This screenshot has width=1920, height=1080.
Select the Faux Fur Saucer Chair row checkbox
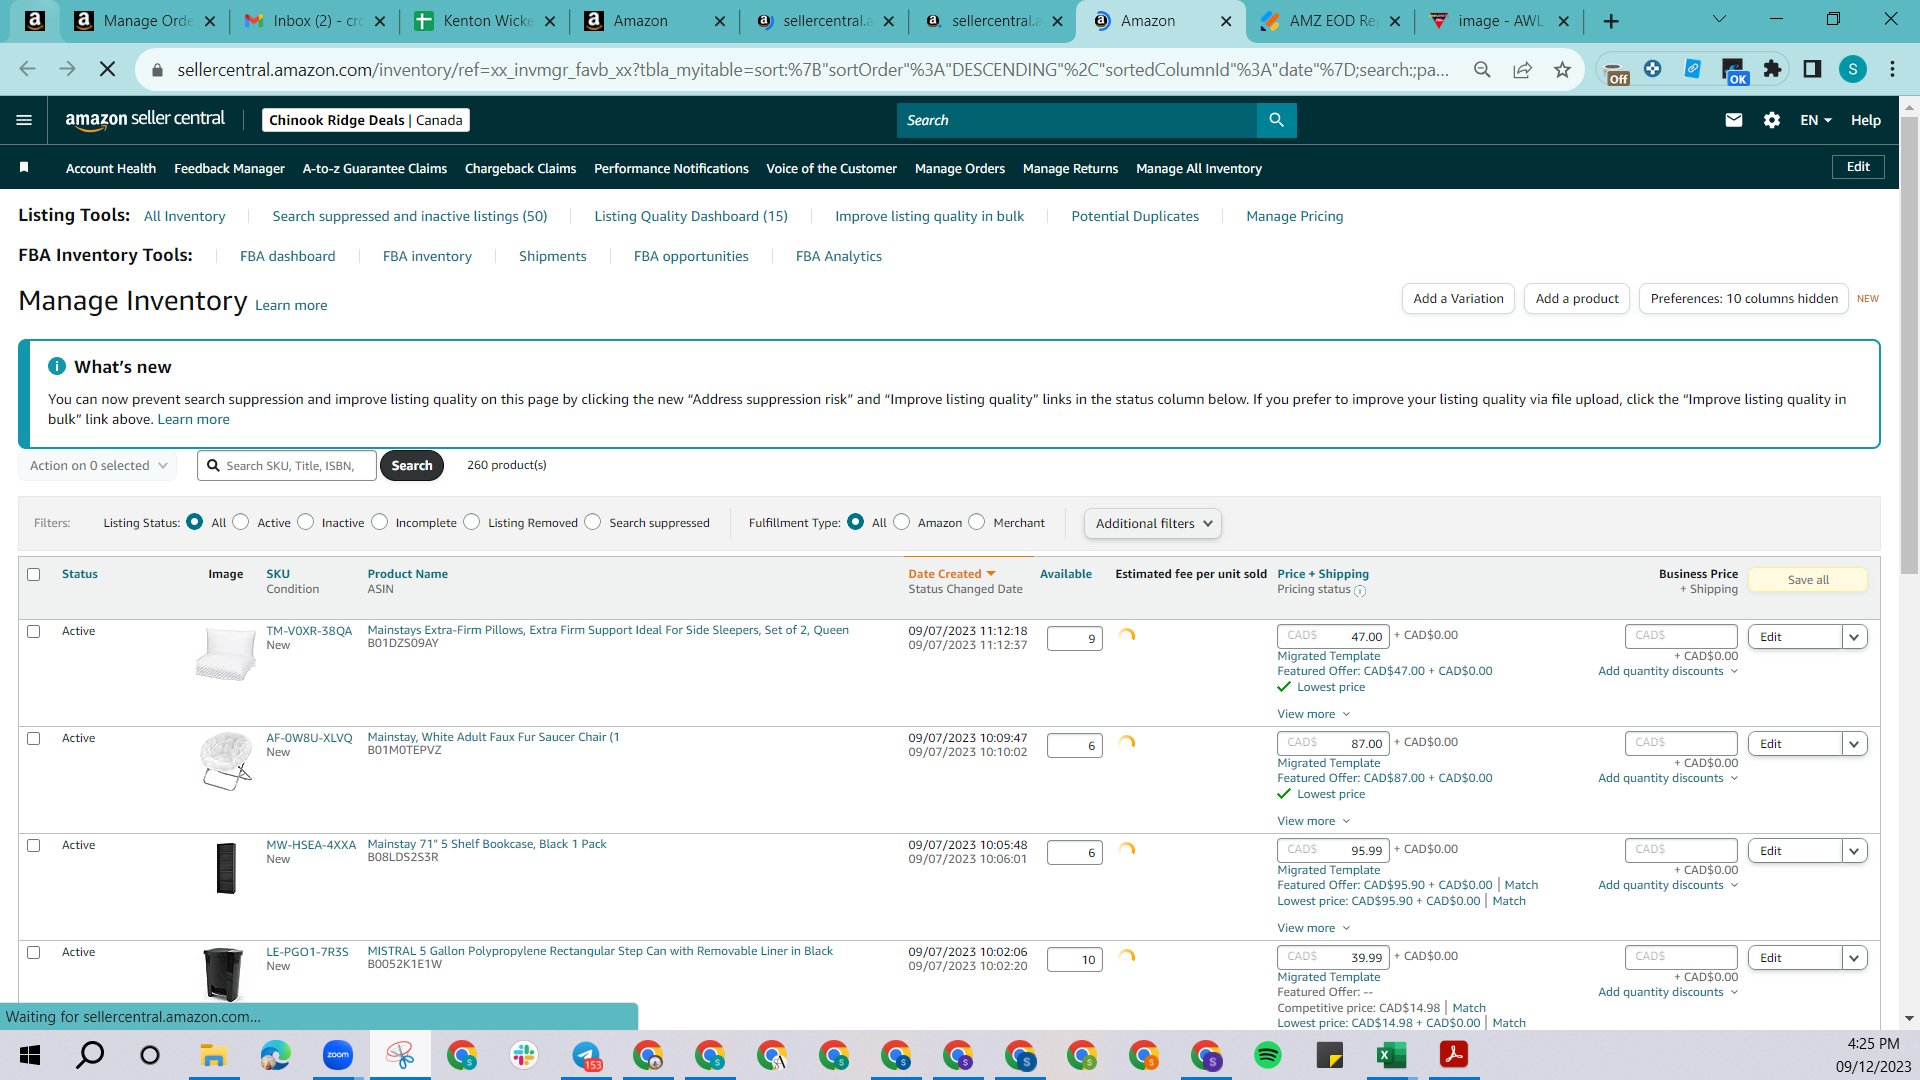click(x=34, y=739)
